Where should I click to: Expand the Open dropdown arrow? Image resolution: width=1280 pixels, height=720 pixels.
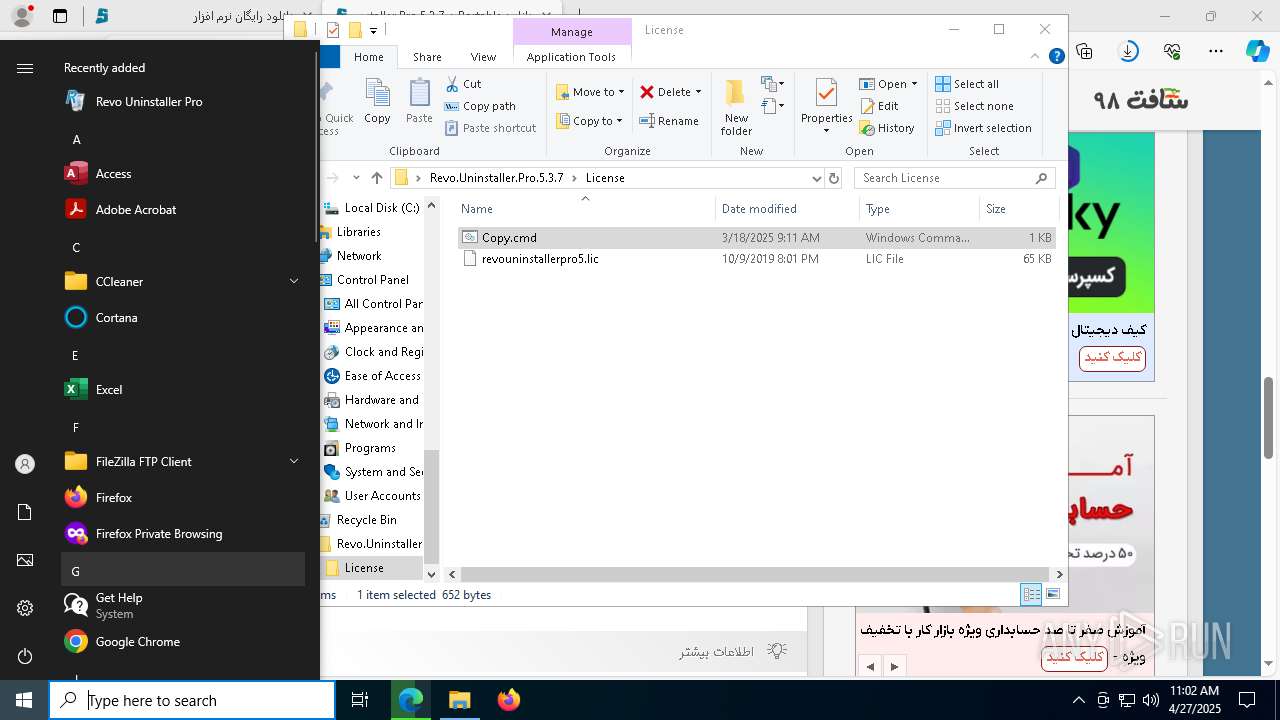[x=914, y=84]
